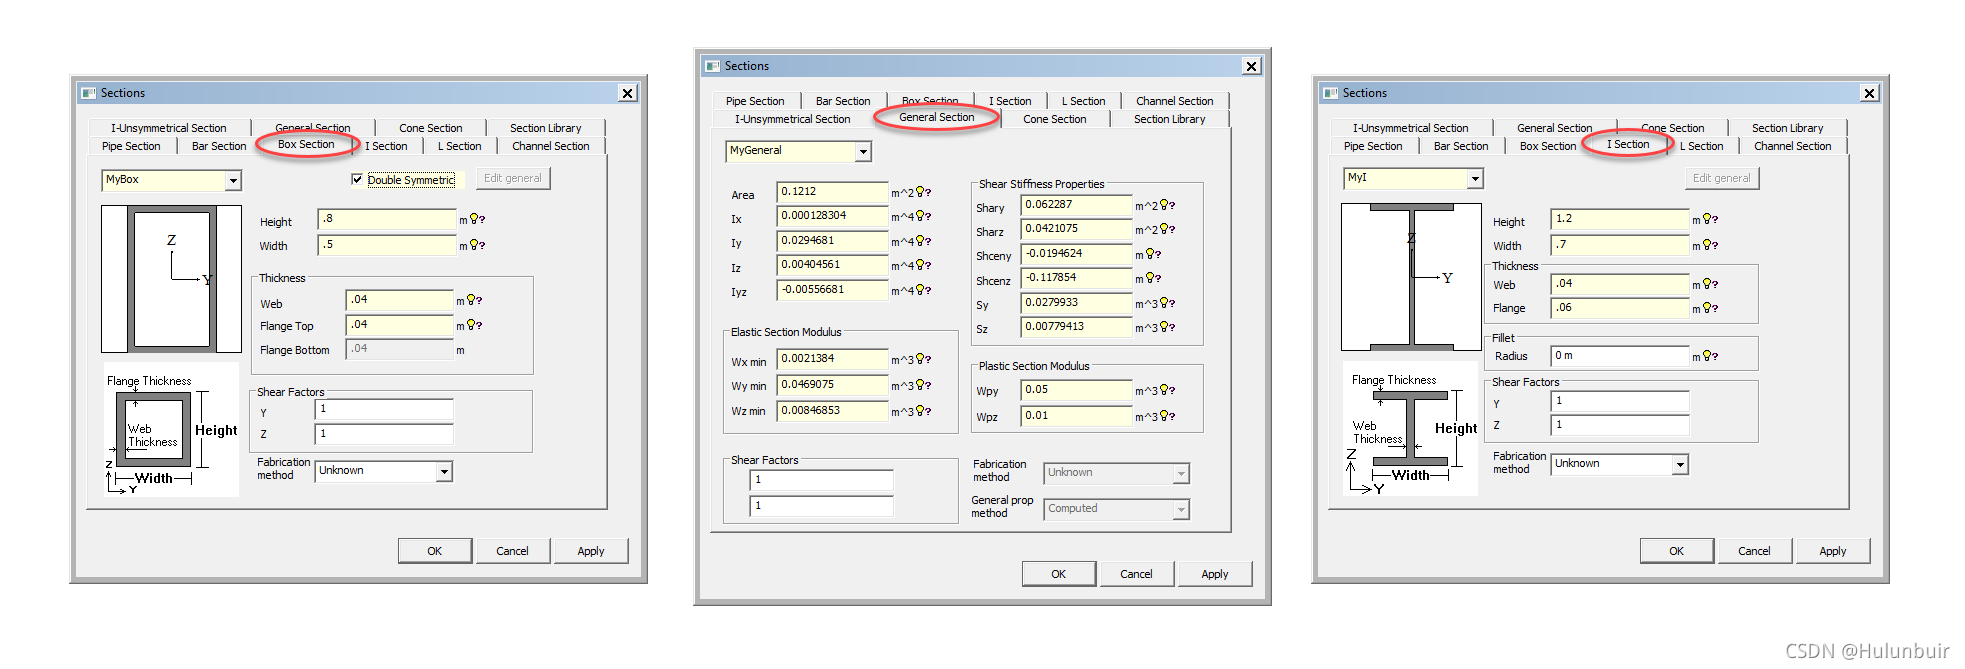Screen dimensions: 1965x669
Task: Click the Wy min help bulb icon
Action: [924, 385]
